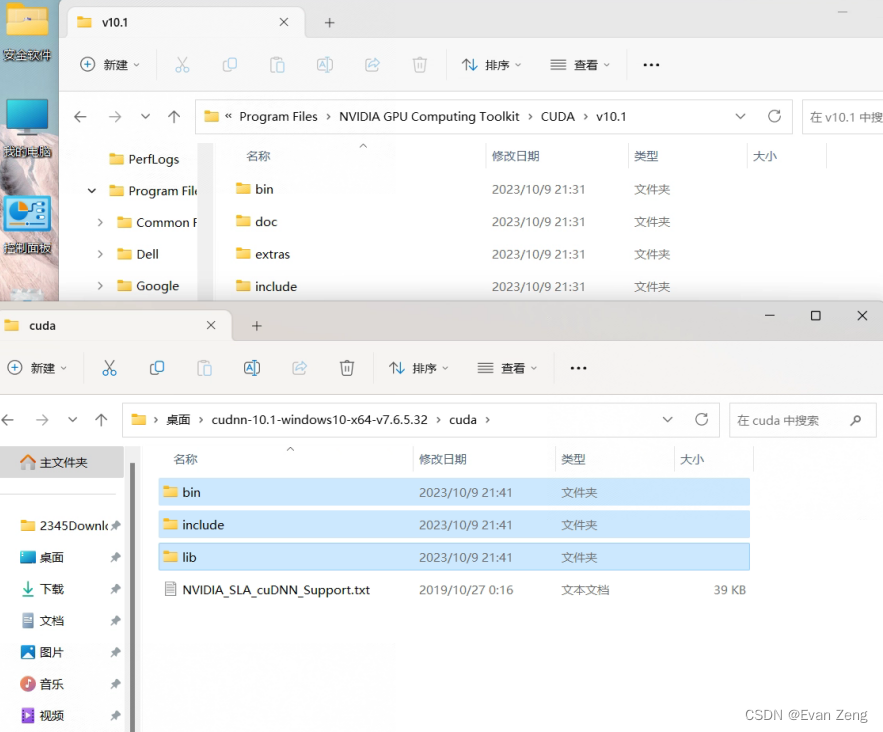Refresh the cuda folder view
The image size is (883, 732).
pyautogui.click(x=701, y=419)
